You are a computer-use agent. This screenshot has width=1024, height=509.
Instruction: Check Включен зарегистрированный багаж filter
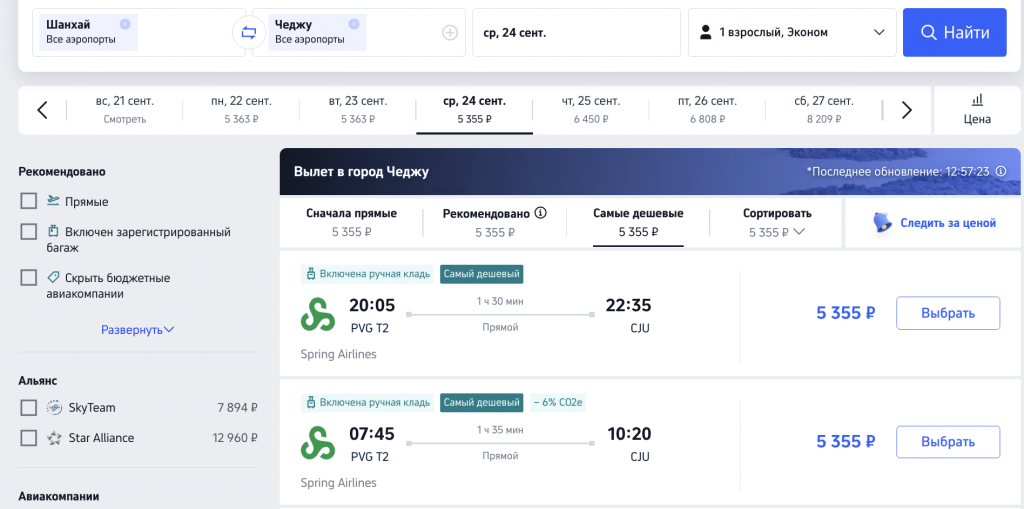pyautogui.click(x=29, y=232)
